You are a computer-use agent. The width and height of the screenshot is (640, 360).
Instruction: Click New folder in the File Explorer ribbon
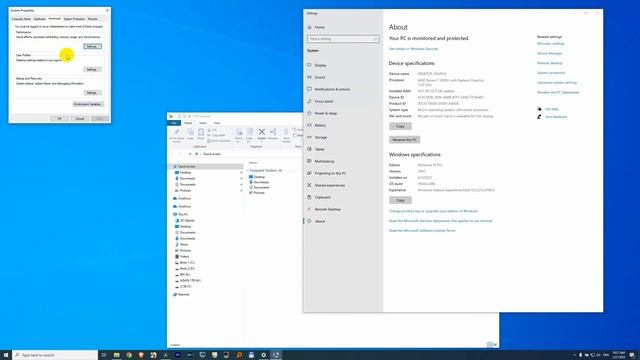287,135
